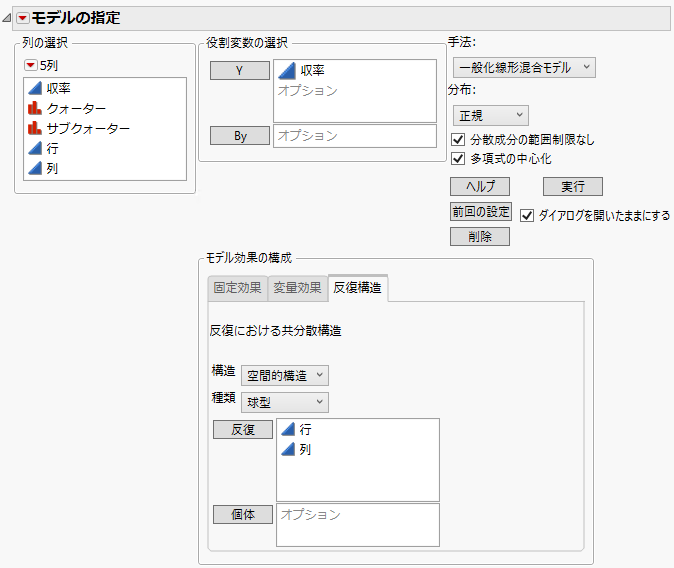Select the 行 column icon in column list
Viewport: 674px width, 568px height.
(34, 149)
